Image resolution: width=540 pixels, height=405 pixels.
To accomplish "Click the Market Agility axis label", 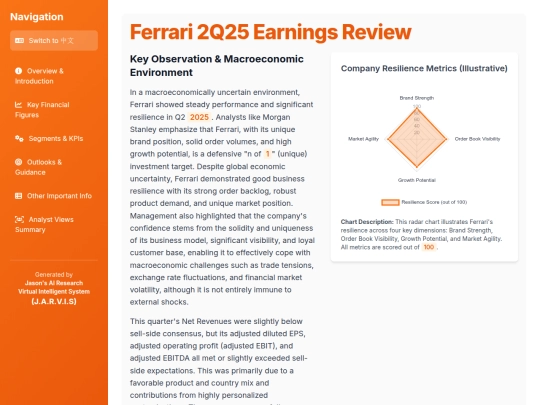I will (x=363, y=139).
